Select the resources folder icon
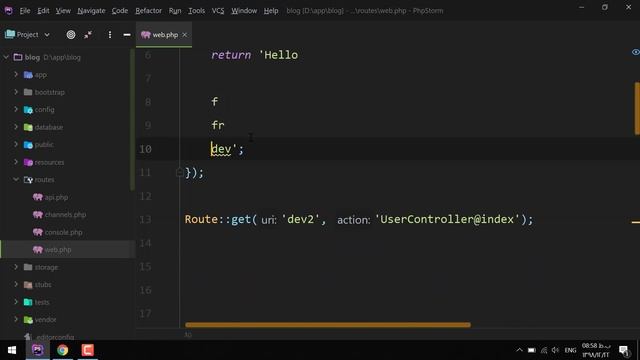 pyautogui.click(x=28, y=162)
